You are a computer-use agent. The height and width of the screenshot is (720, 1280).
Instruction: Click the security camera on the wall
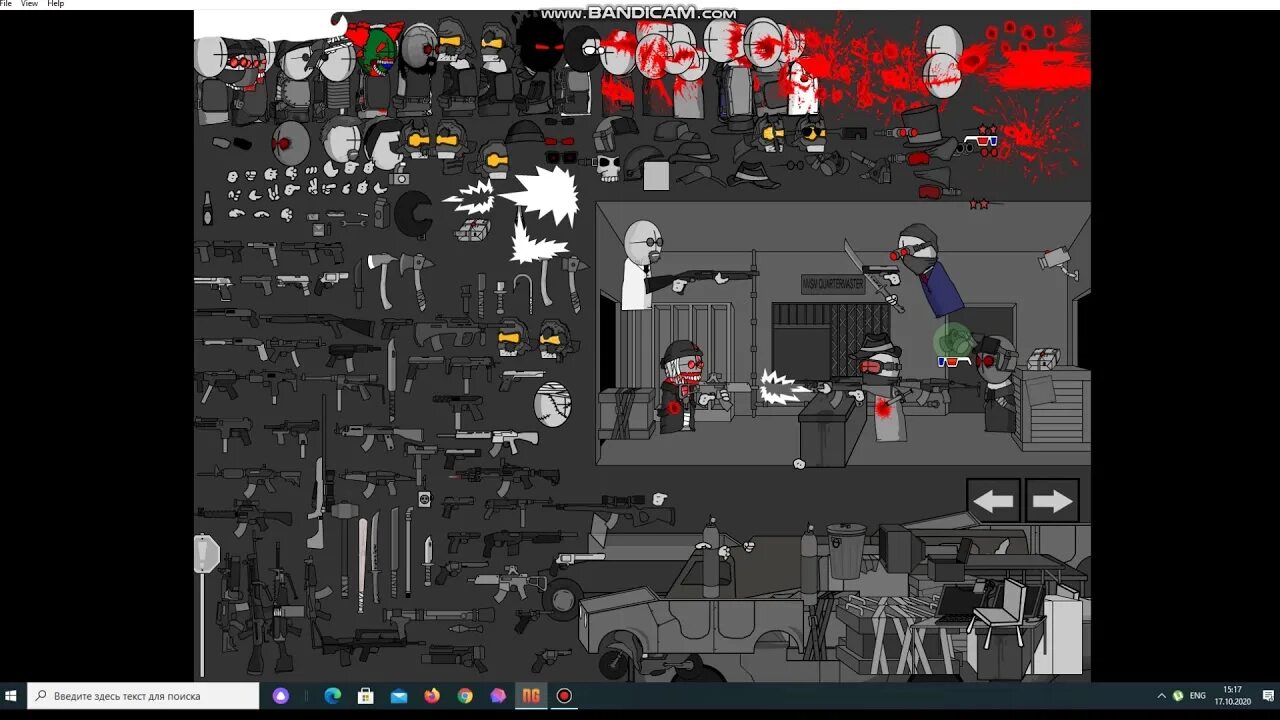click(1058, 262)
